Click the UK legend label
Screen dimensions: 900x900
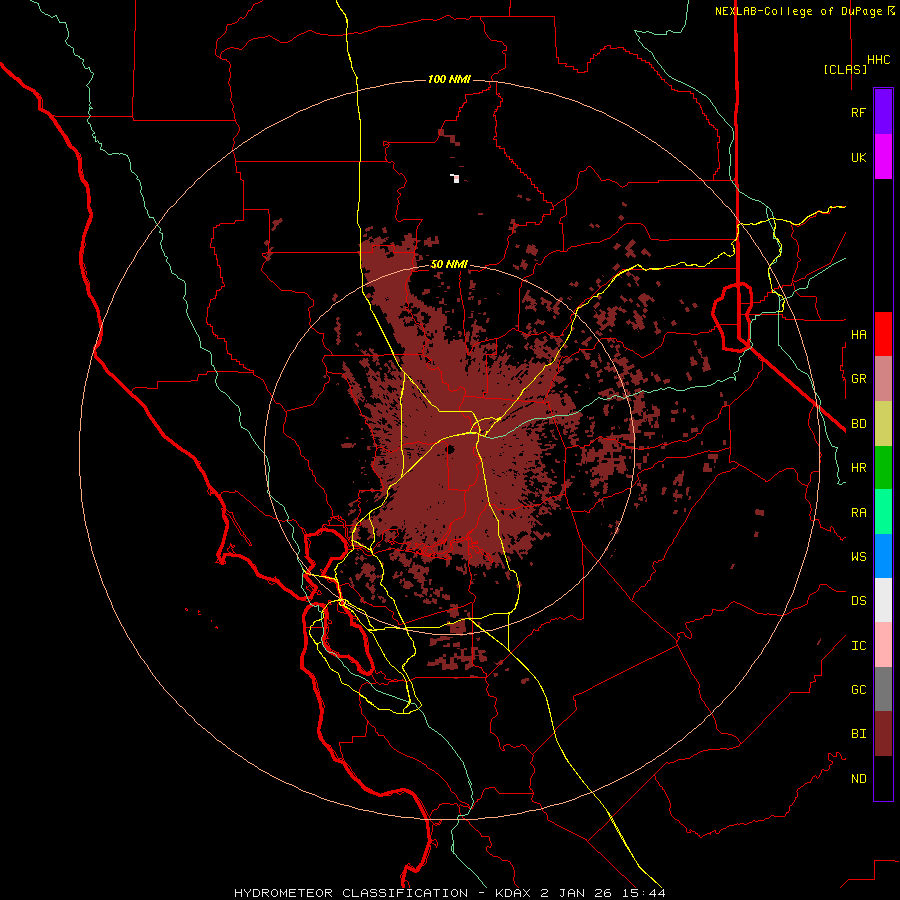(858, 158)
